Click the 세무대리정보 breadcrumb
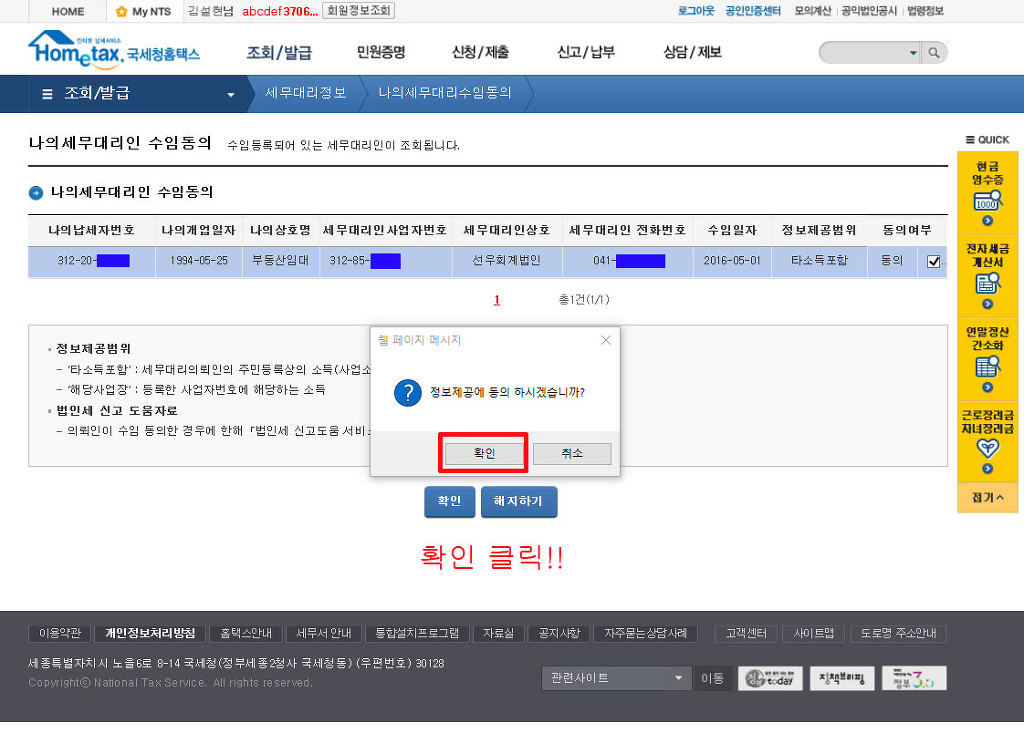The image size is (1024, 754). pyautogui.click(x=306, y=93)
